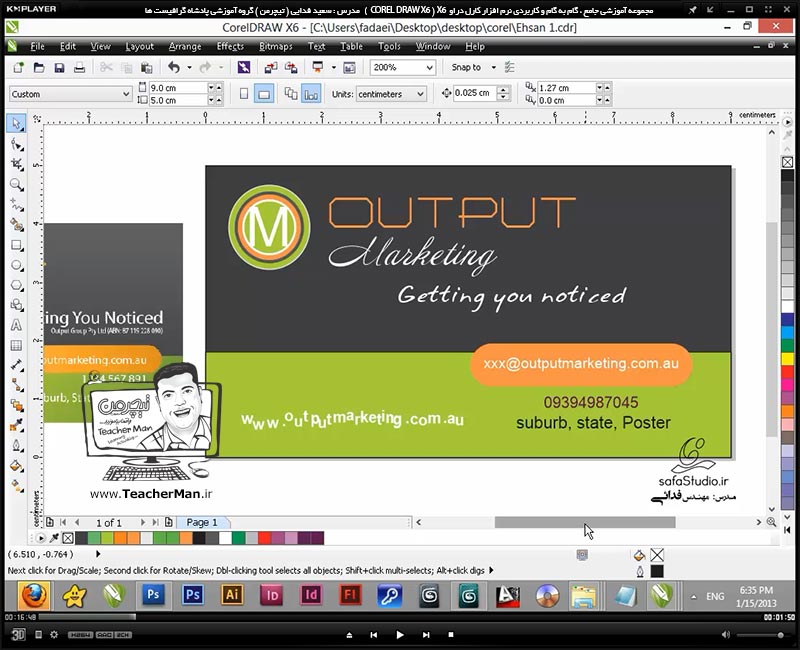
Task: Open the Arrange menu
Action: (x=185, y=46)
